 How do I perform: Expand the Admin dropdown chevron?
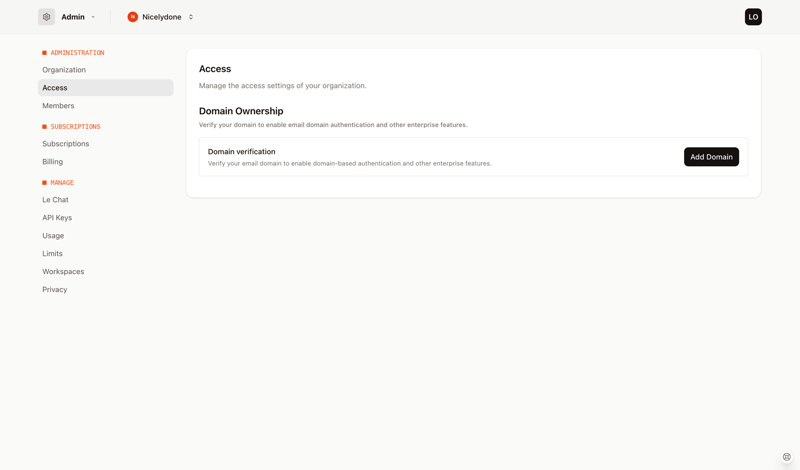click(x=93, y=17)
